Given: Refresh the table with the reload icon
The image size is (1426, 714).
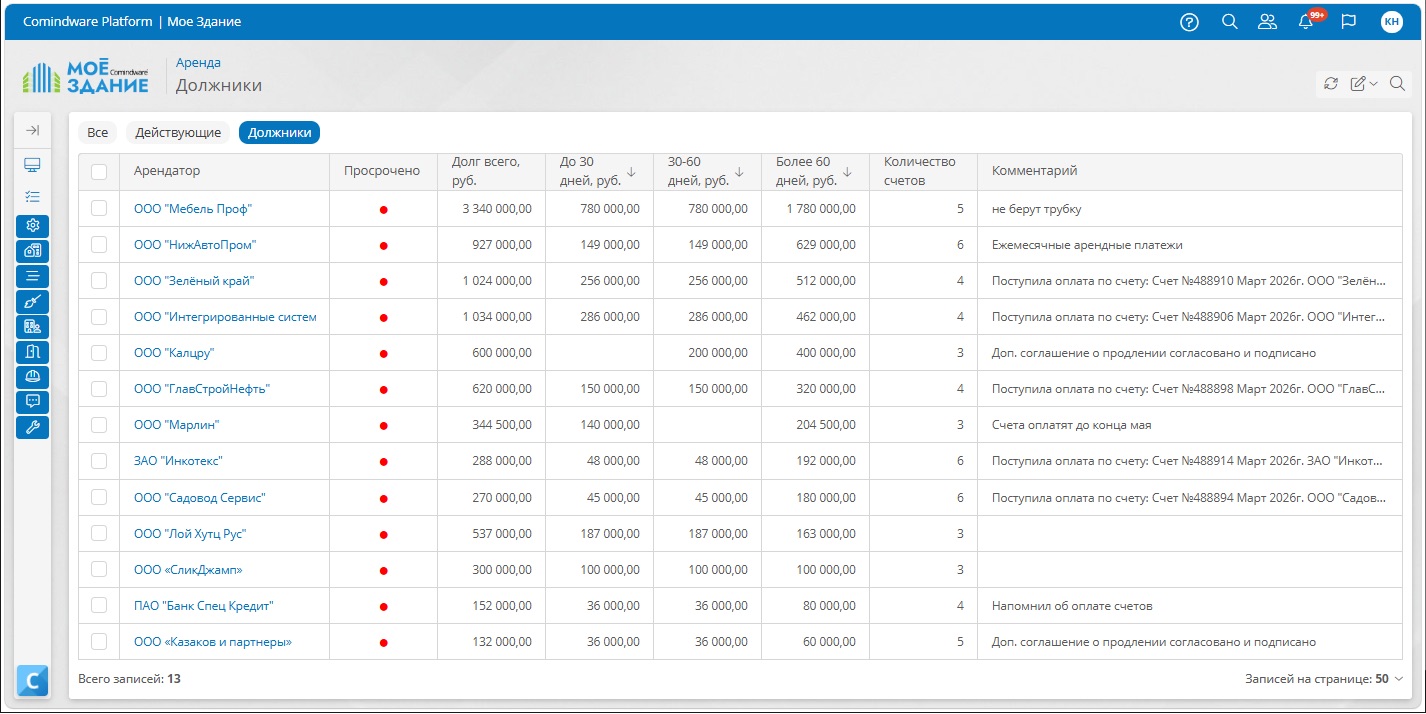Looking at the screenshot, I should click(1330, 84).
